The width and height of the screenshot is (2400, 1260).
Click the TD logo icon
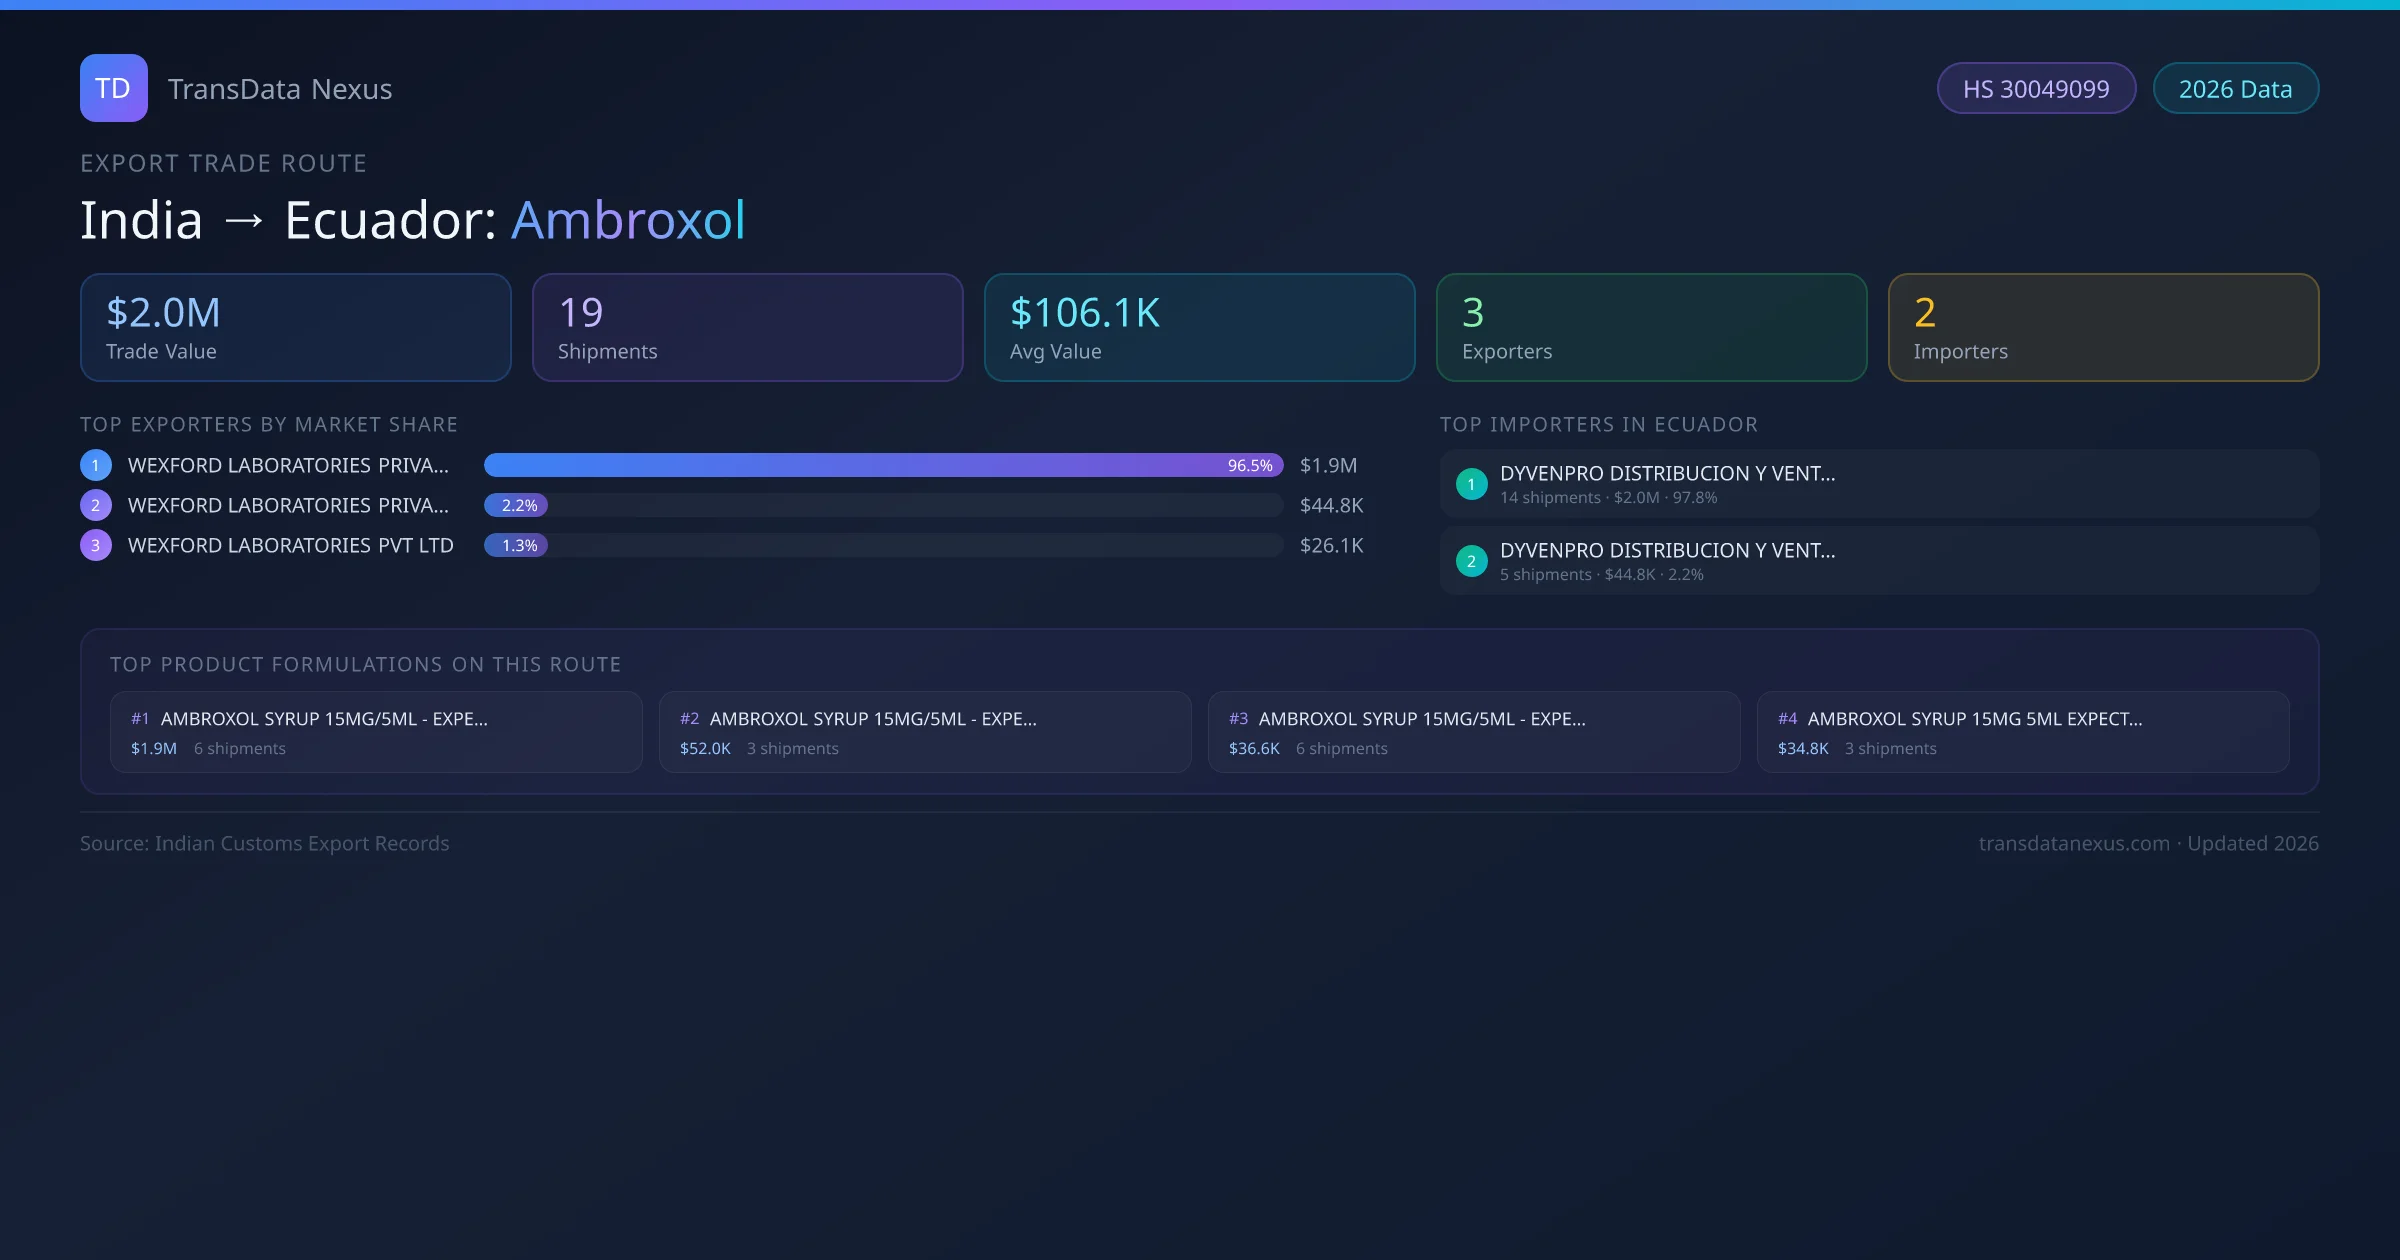point(113,88)
